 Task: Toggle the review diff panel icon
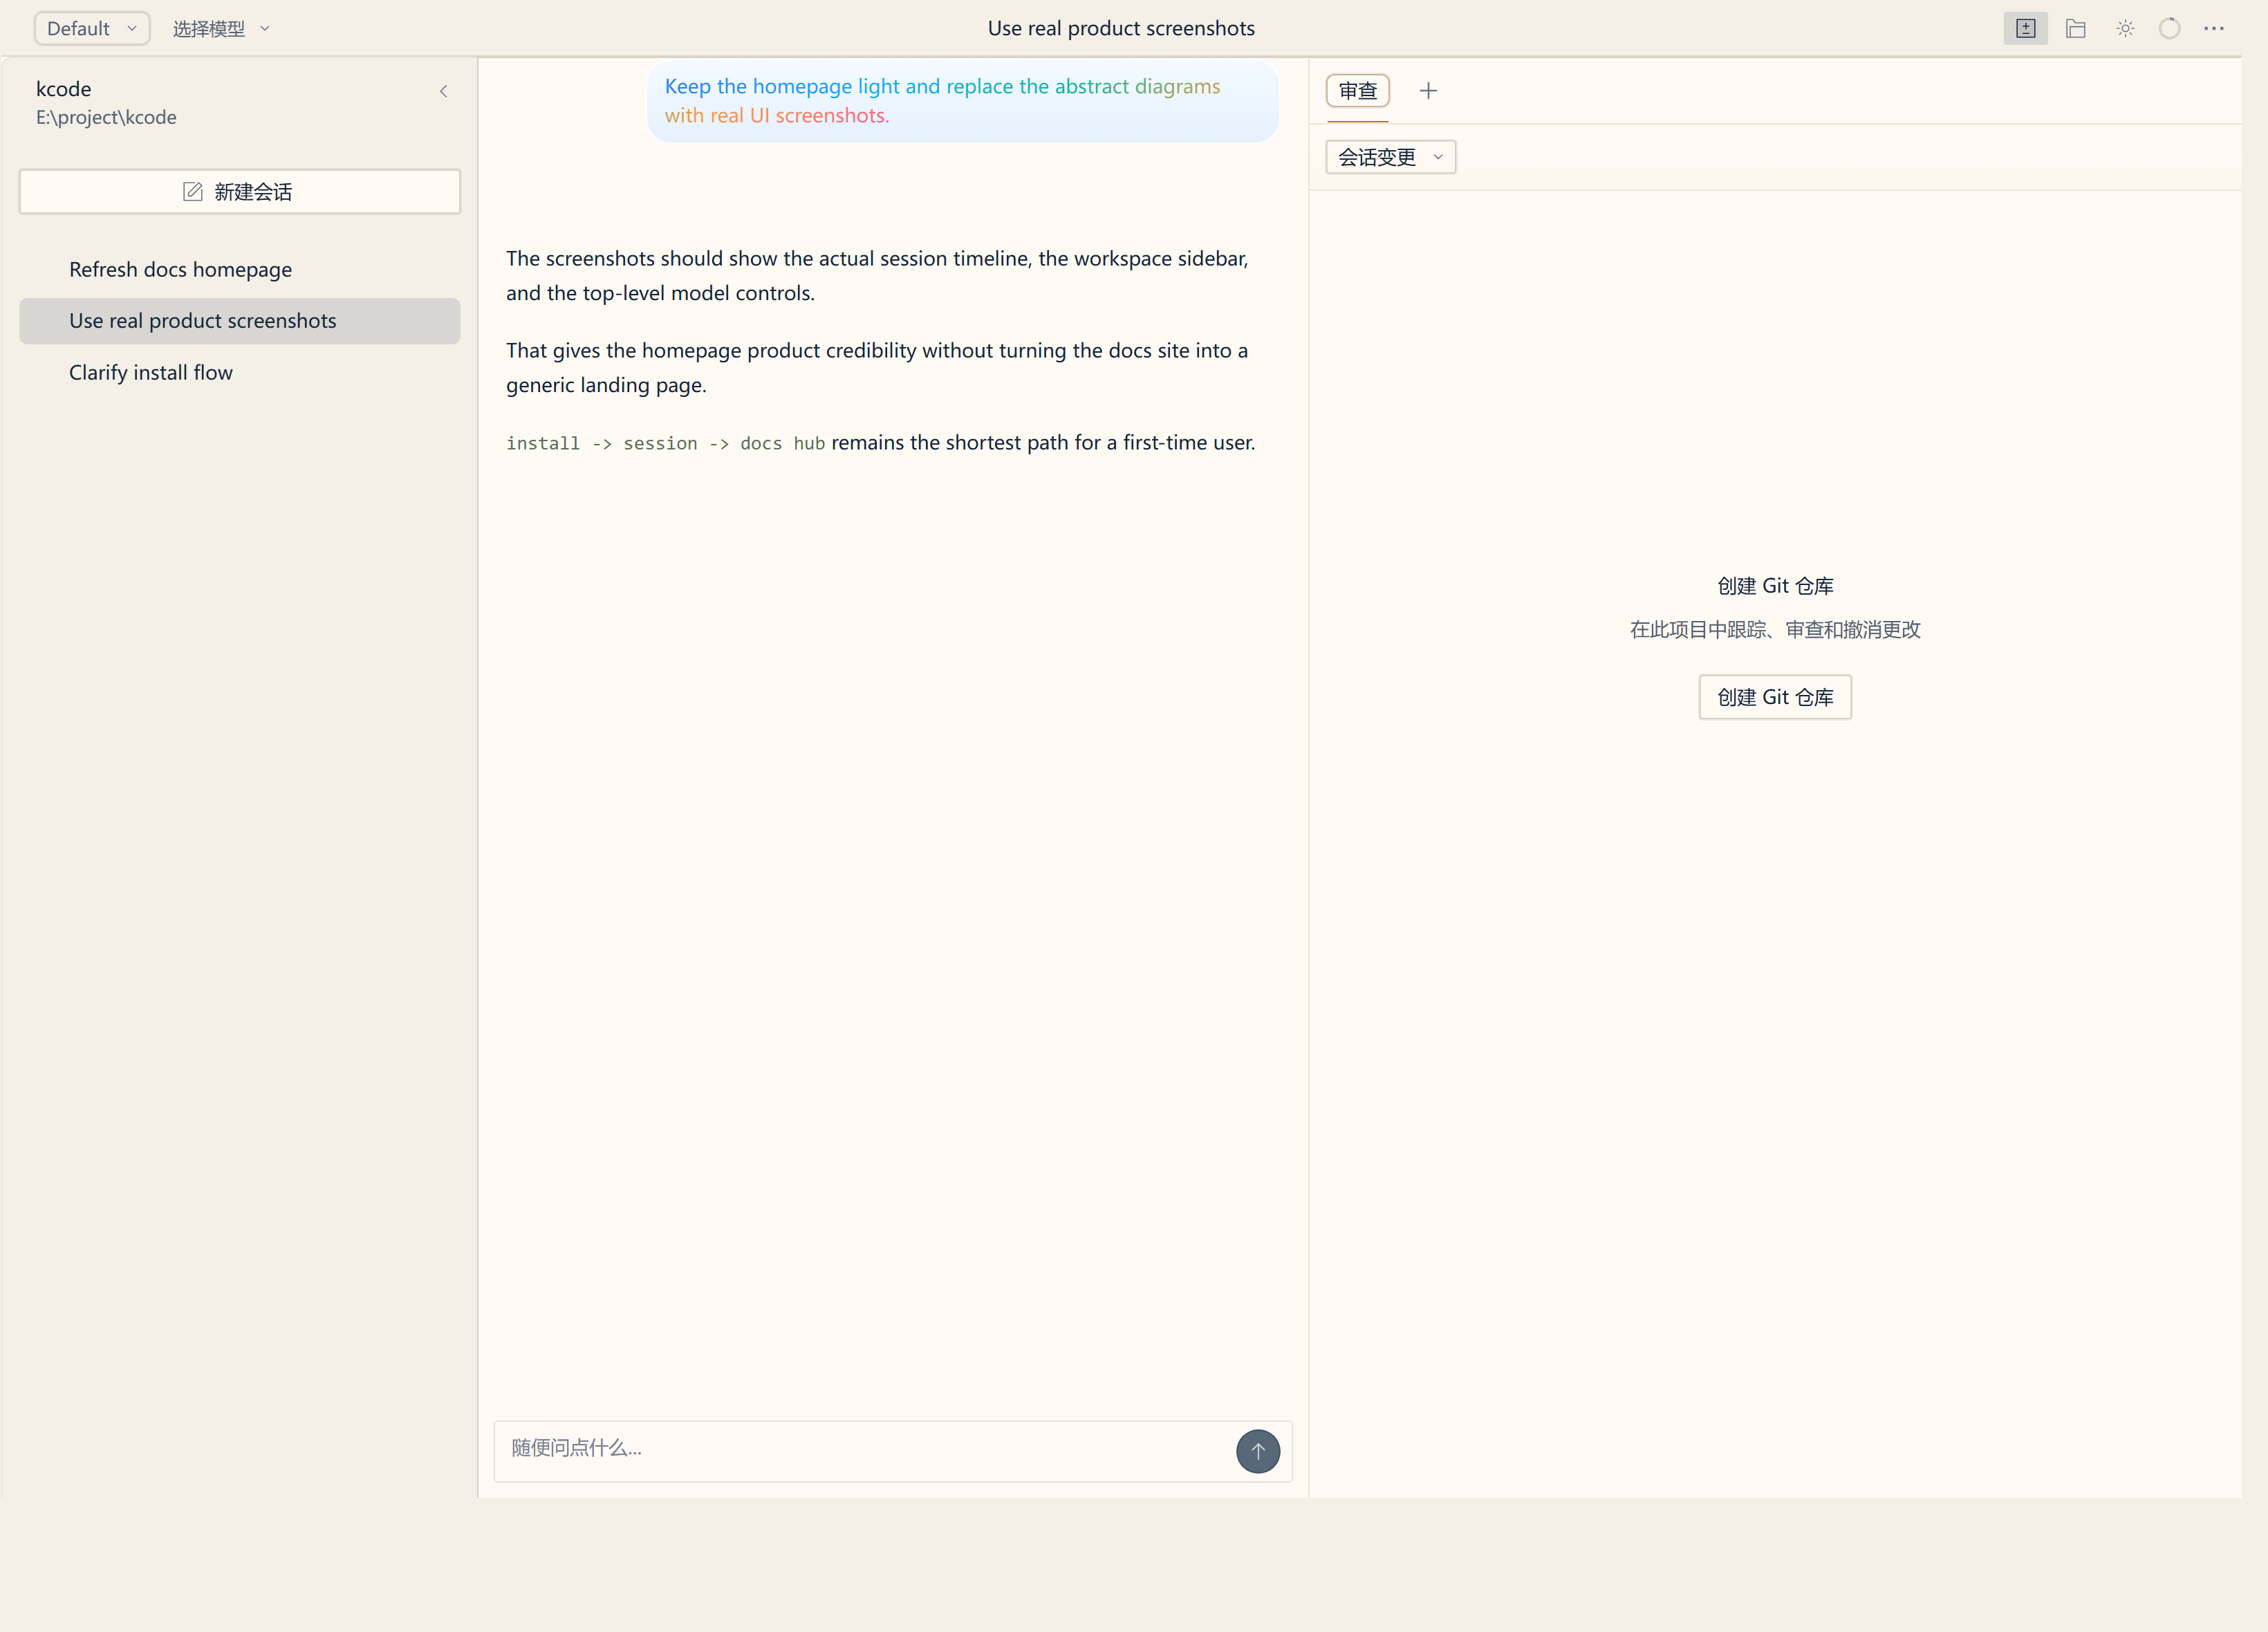[x=2025, y=28]
